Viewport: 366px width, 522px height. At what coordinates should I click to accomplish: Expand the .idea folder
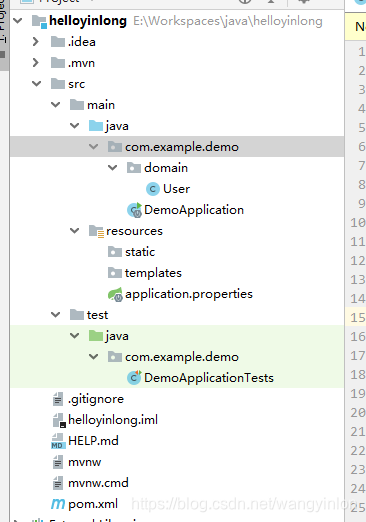pyautogui.click(x=36, y=42)
